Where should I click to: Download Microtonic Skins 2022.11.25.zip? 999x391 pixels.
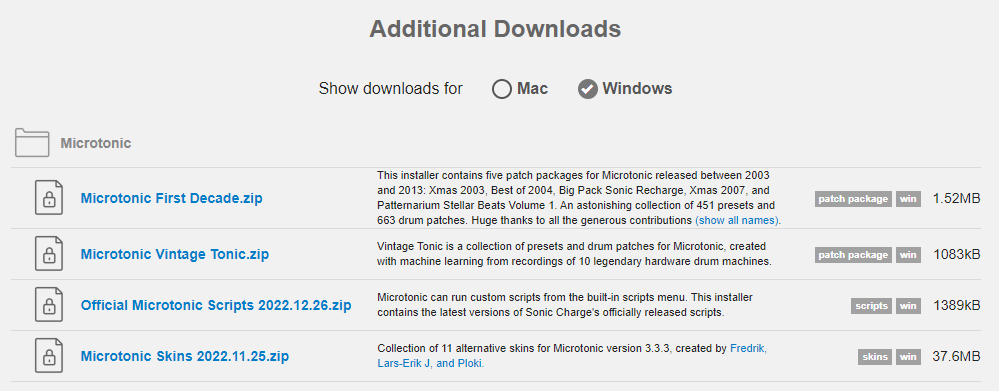click(x=185, y=356)
